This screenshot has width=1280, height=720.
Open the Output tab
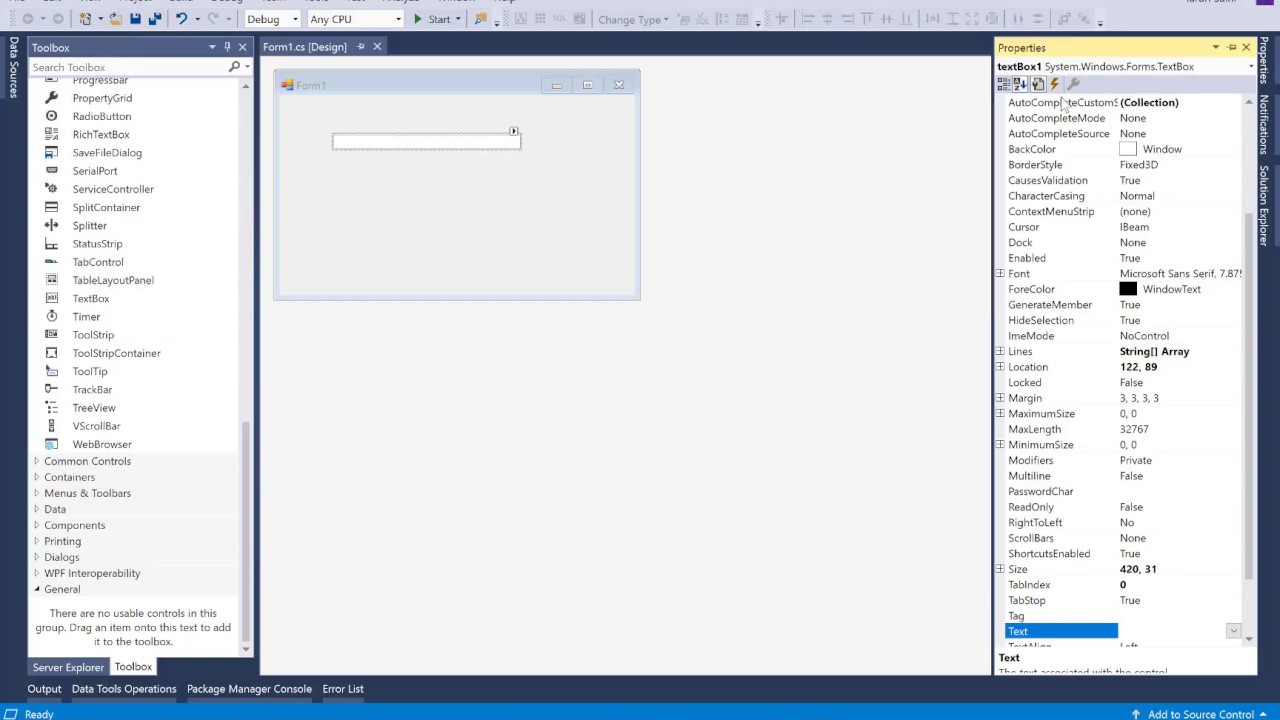click(x=44, y=689)
